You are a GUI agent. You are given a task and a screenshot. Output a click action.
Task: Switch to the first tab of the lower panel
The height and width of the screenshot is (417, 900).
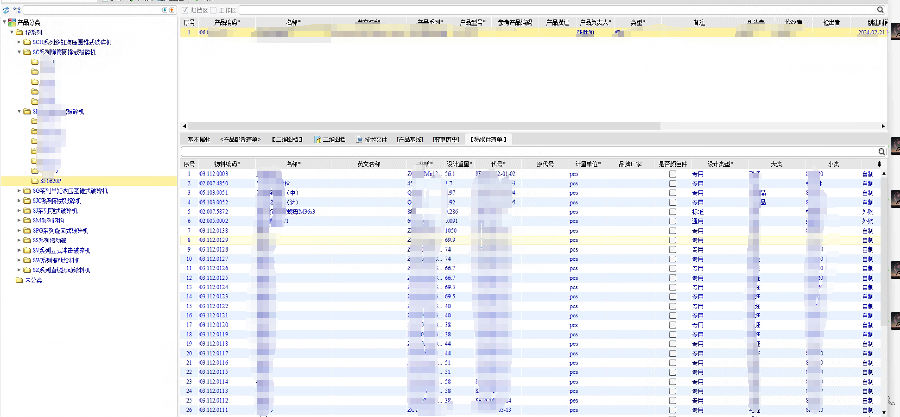(198, 139)
